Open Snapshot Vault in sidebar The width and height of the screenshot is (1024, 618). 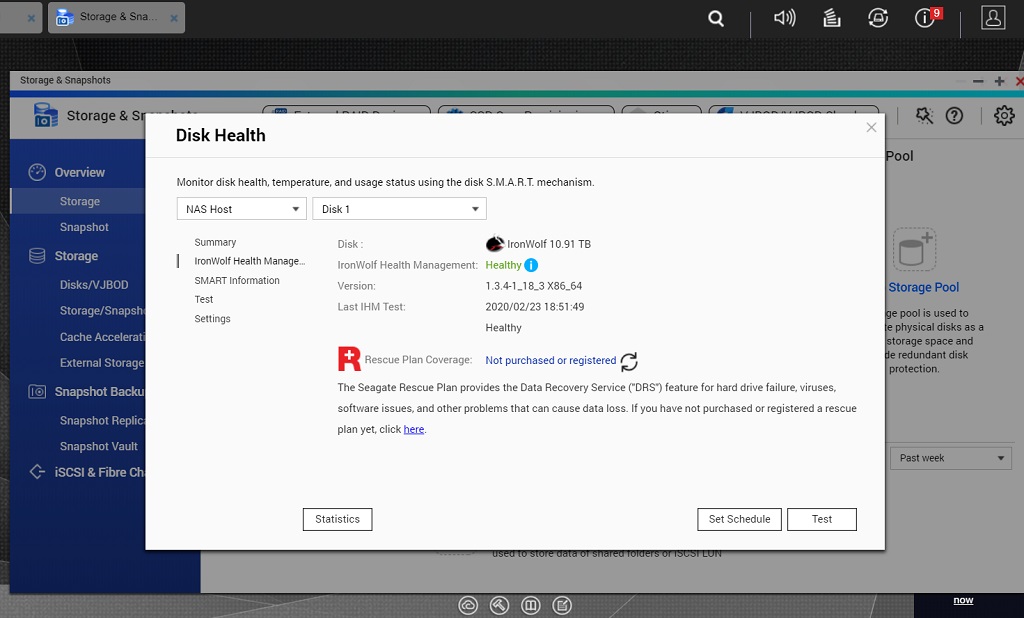pos(99,446)
